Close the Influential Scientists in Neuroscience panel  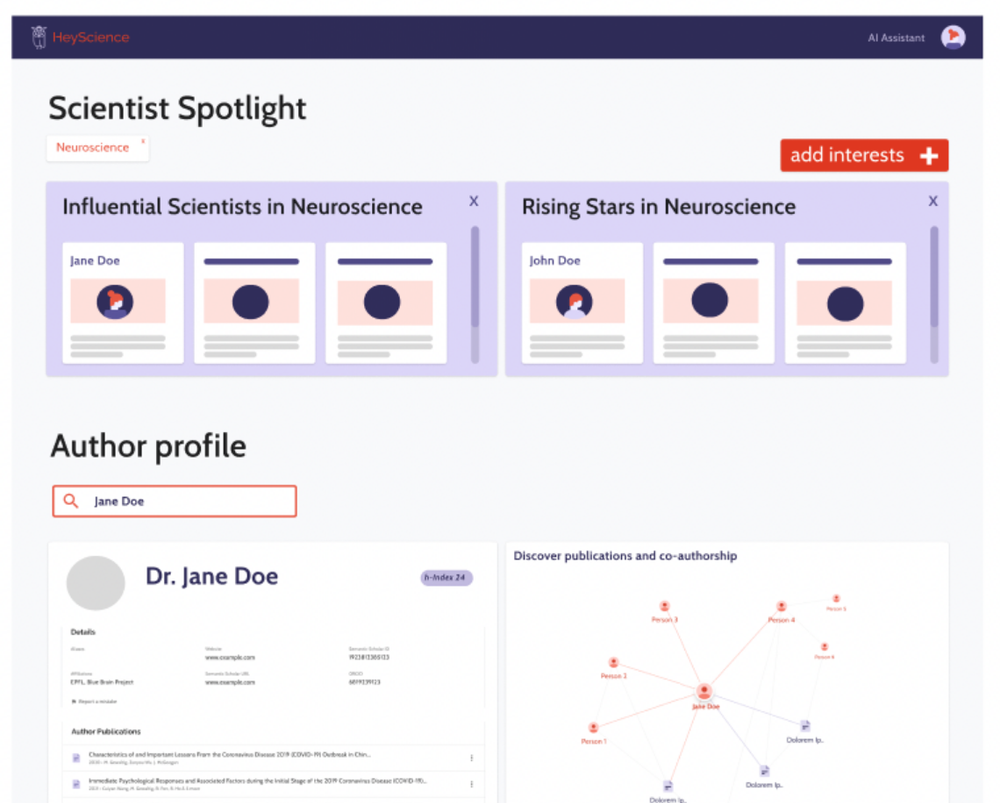474,201
